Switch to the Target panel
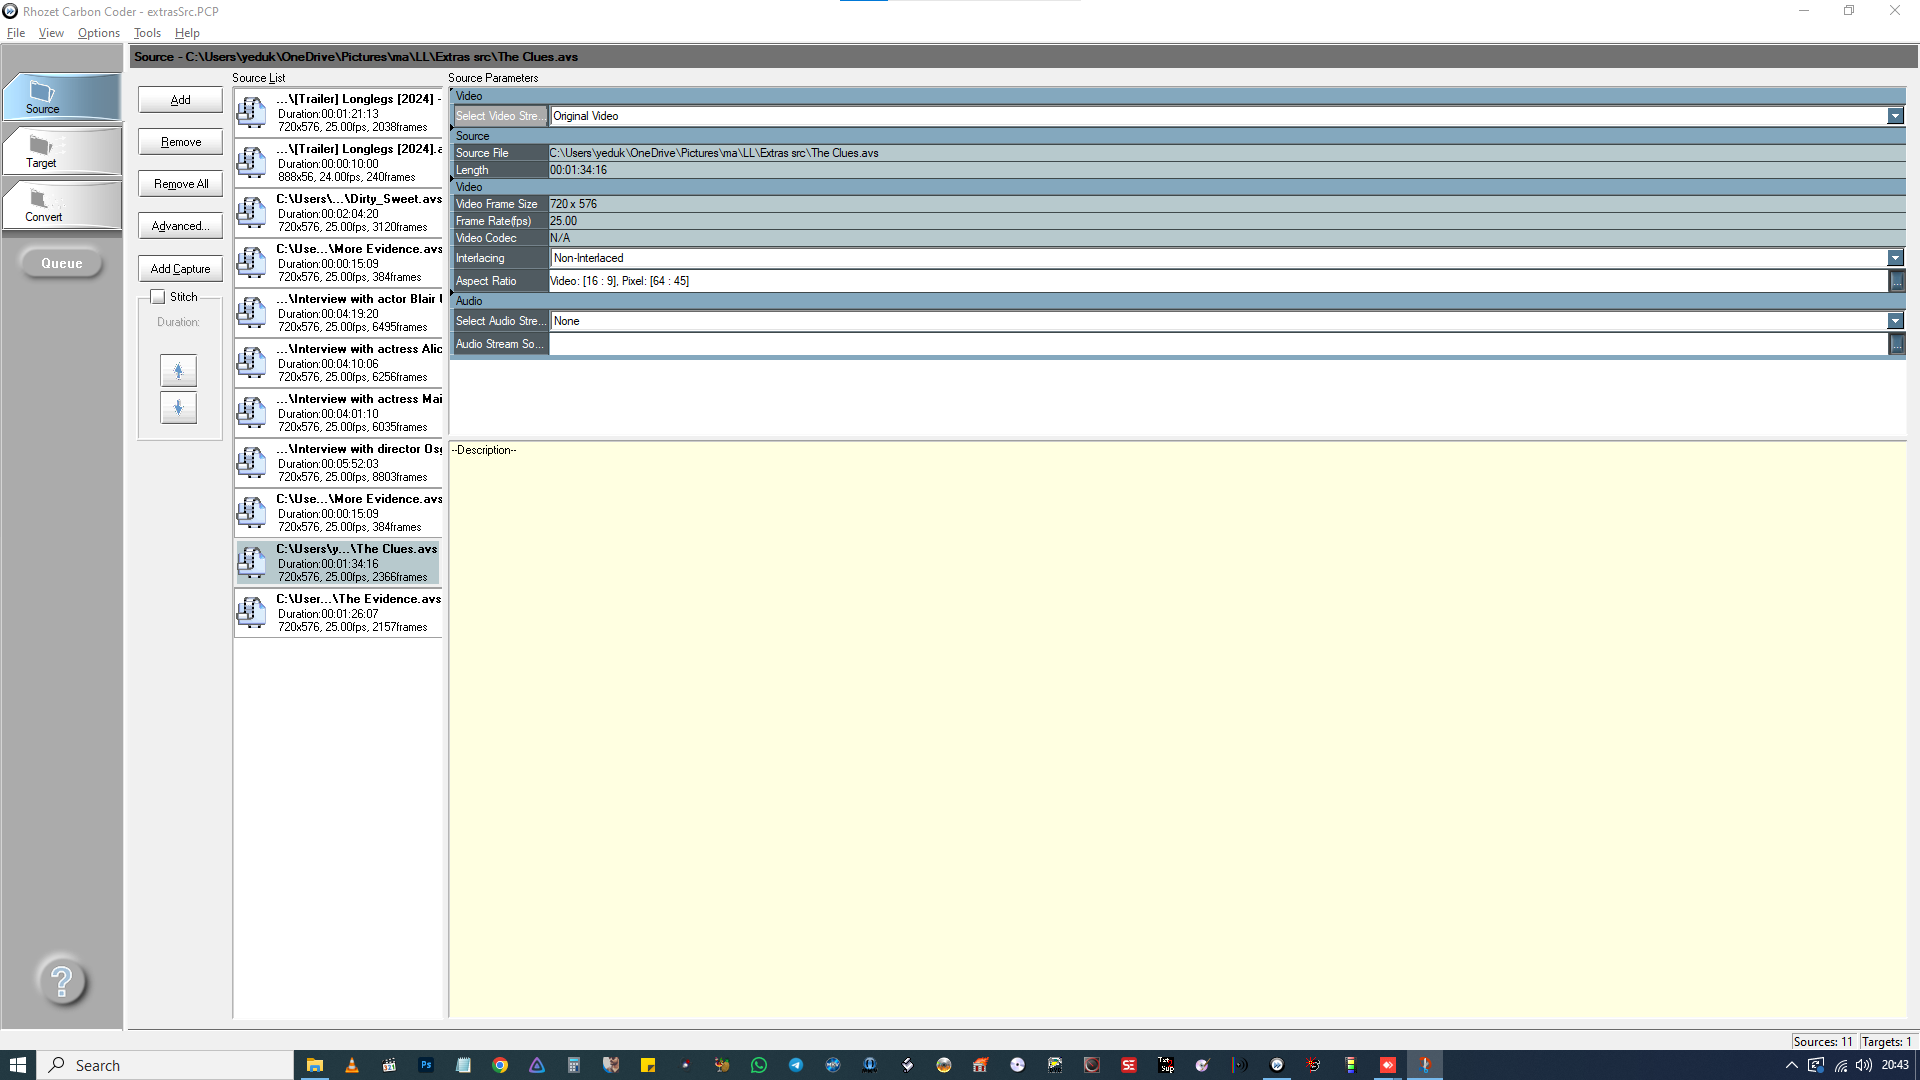The height and width of the screenshot is (1080, 1920). coord(61,150)
